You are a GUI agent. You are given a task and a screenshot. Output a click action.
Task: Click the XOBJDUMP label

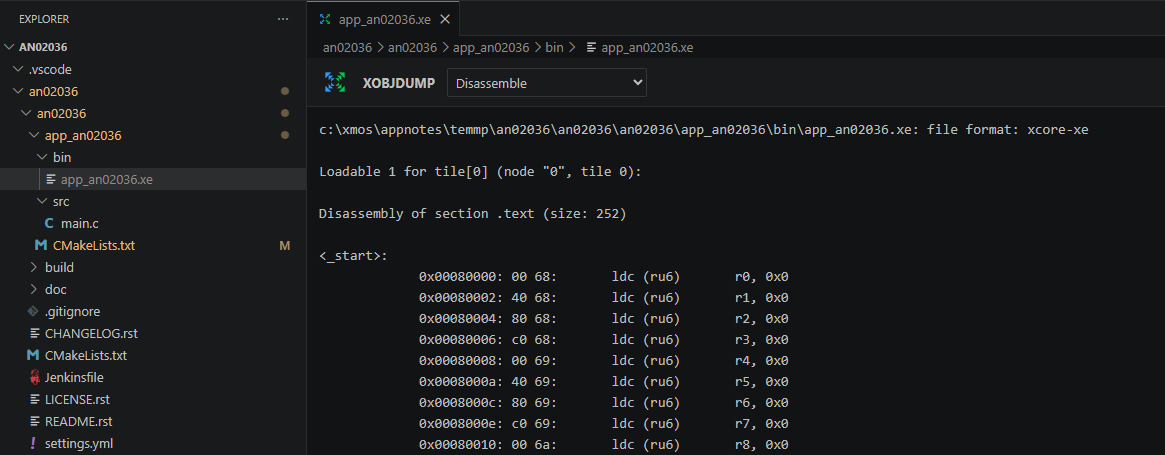(398, 83)
